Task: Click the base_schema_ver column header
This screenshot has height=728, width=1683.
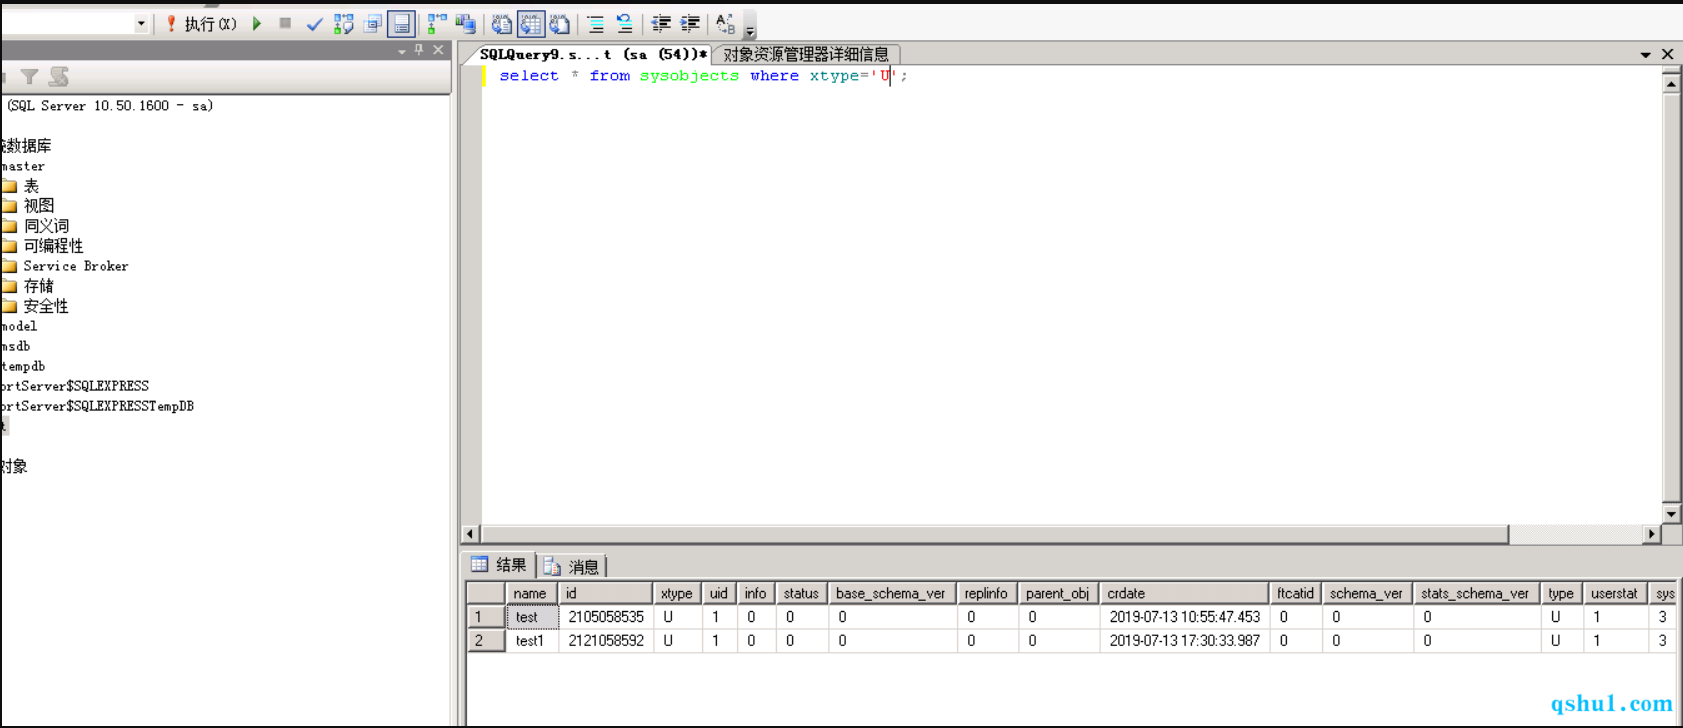Action: (892, 593)
